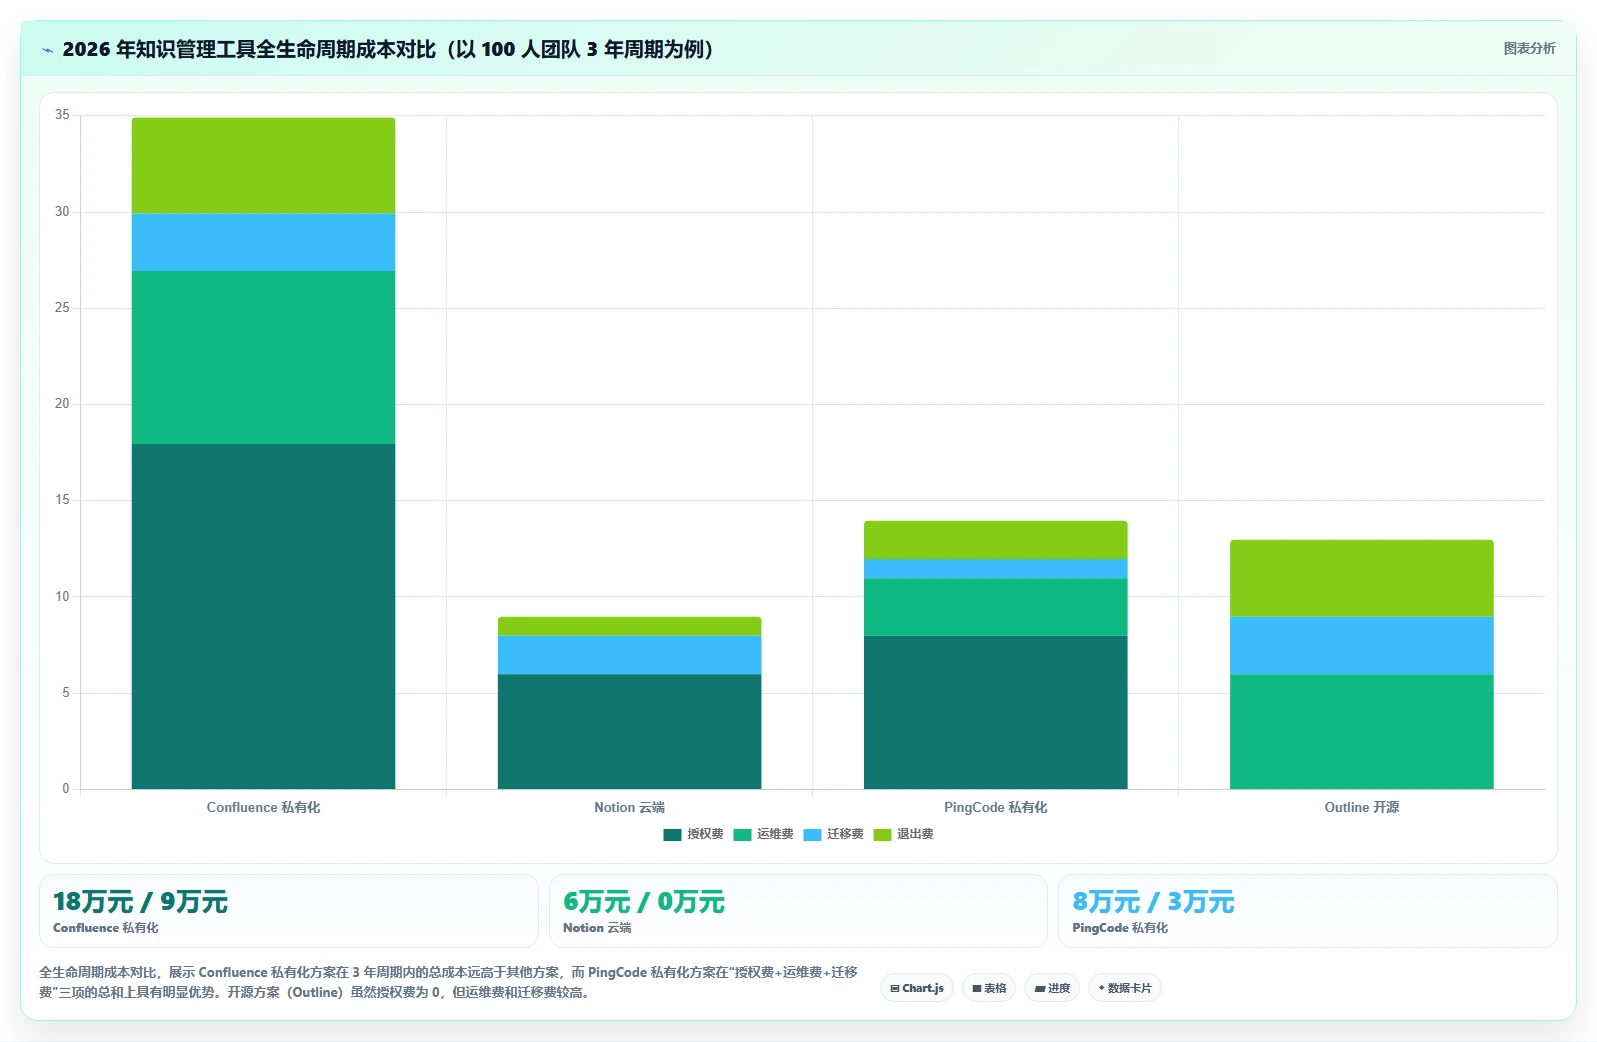Image resolution: width=1597 pixels, height=1042 pixels.
Task: Click x-axis label Outline 开源
Action: coord(1361,807)
